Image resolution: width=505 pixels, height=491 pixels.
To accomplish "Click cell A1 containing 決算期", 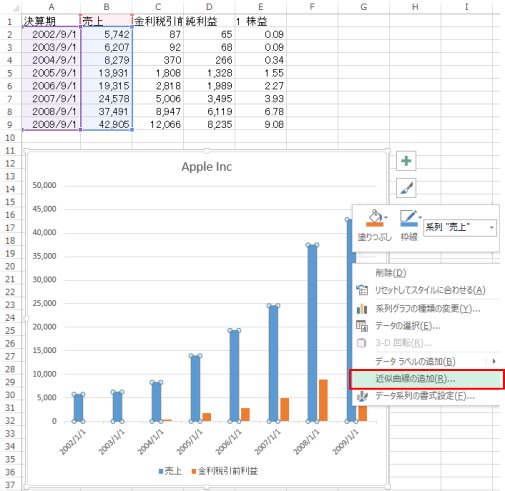I will [x=51, y=21].
